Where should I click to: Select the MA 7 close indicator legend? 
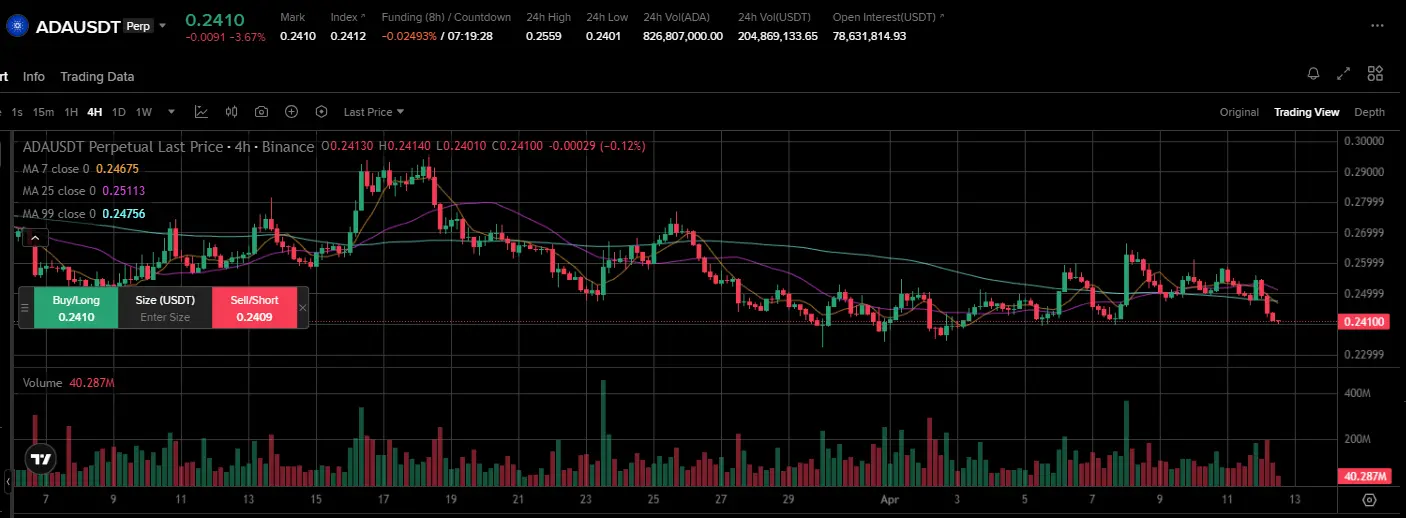pyautogui.click(x=80, y=169)
